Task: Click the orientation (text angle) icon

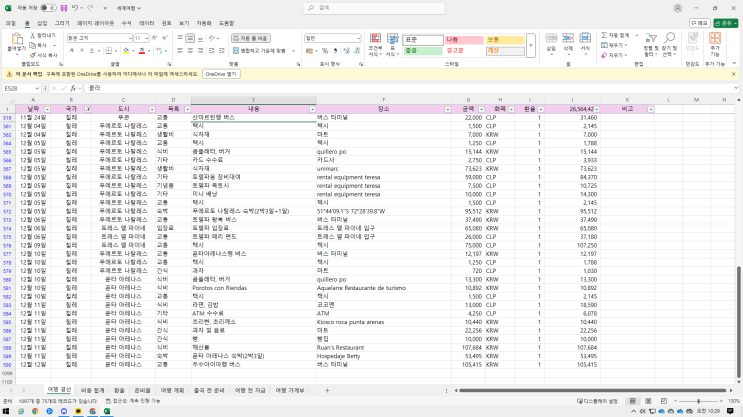Action: tap(212, 38)
